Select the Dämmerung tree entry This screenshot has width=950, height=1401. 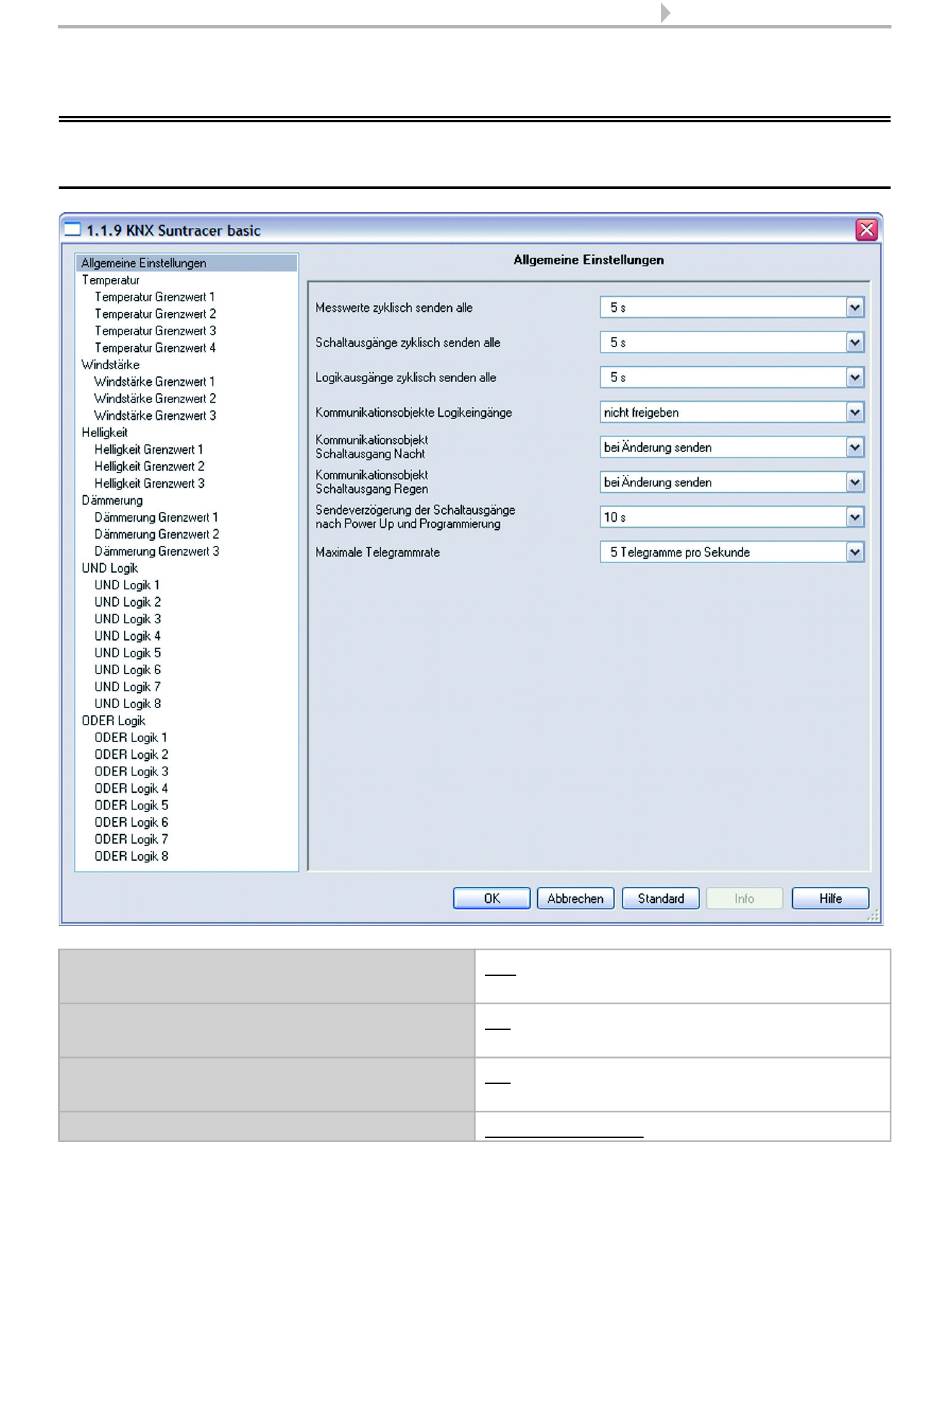coord(112,501)
